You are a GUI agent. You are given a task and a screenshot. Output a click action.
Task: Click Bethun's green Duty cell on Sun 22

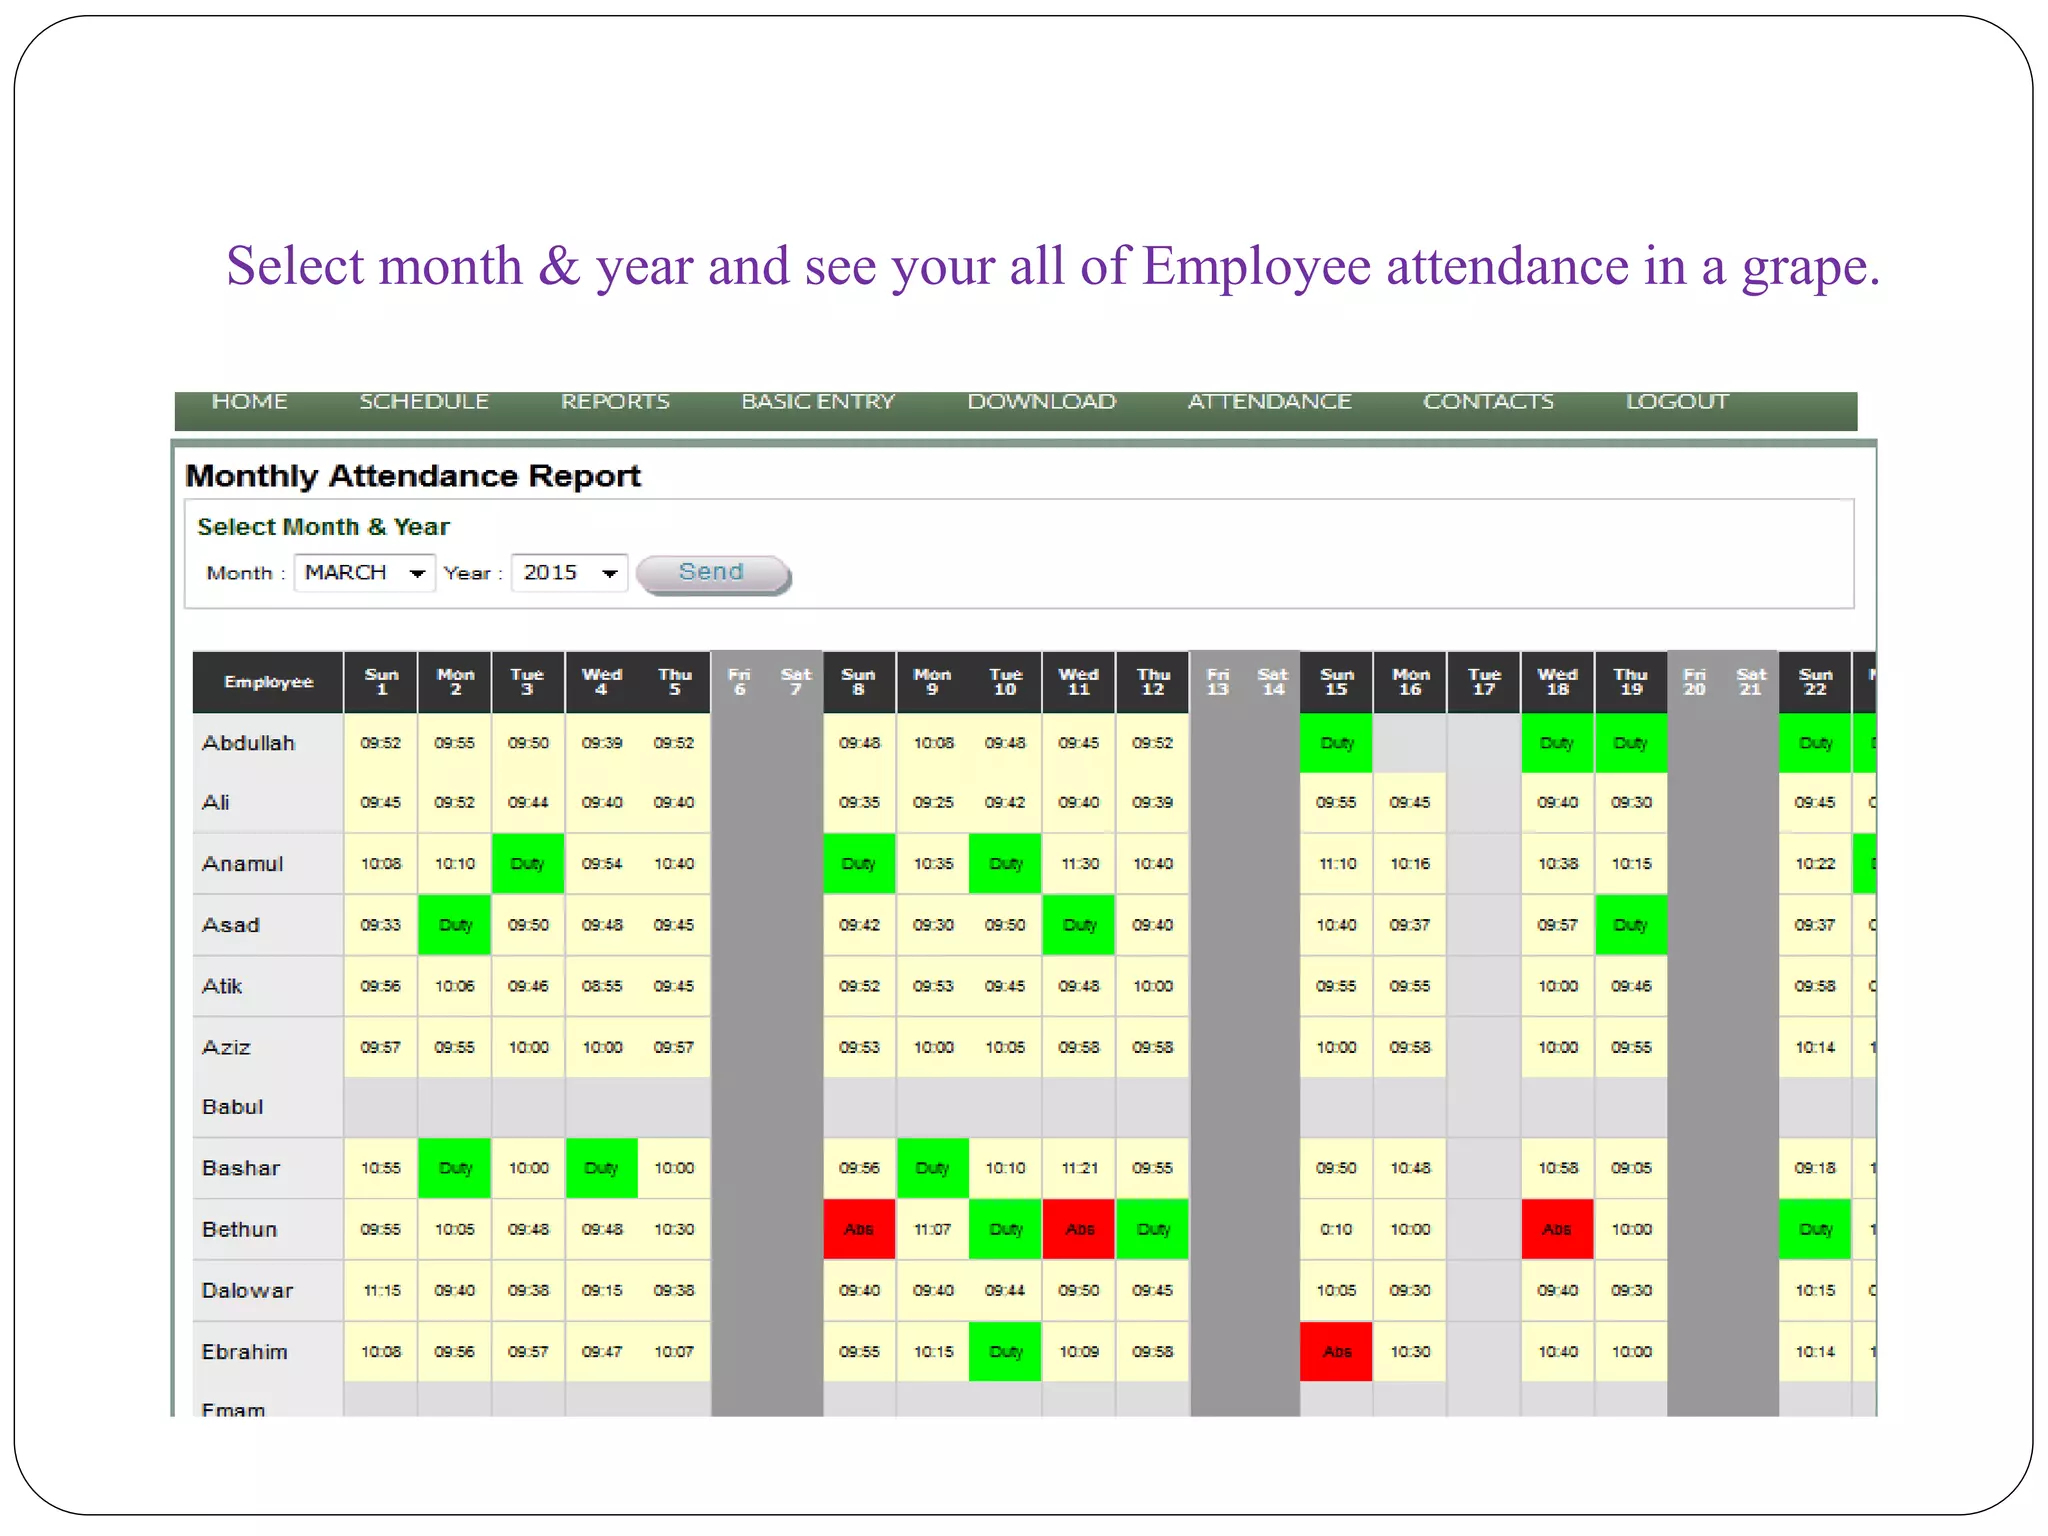click(x=1815, y=1229)
